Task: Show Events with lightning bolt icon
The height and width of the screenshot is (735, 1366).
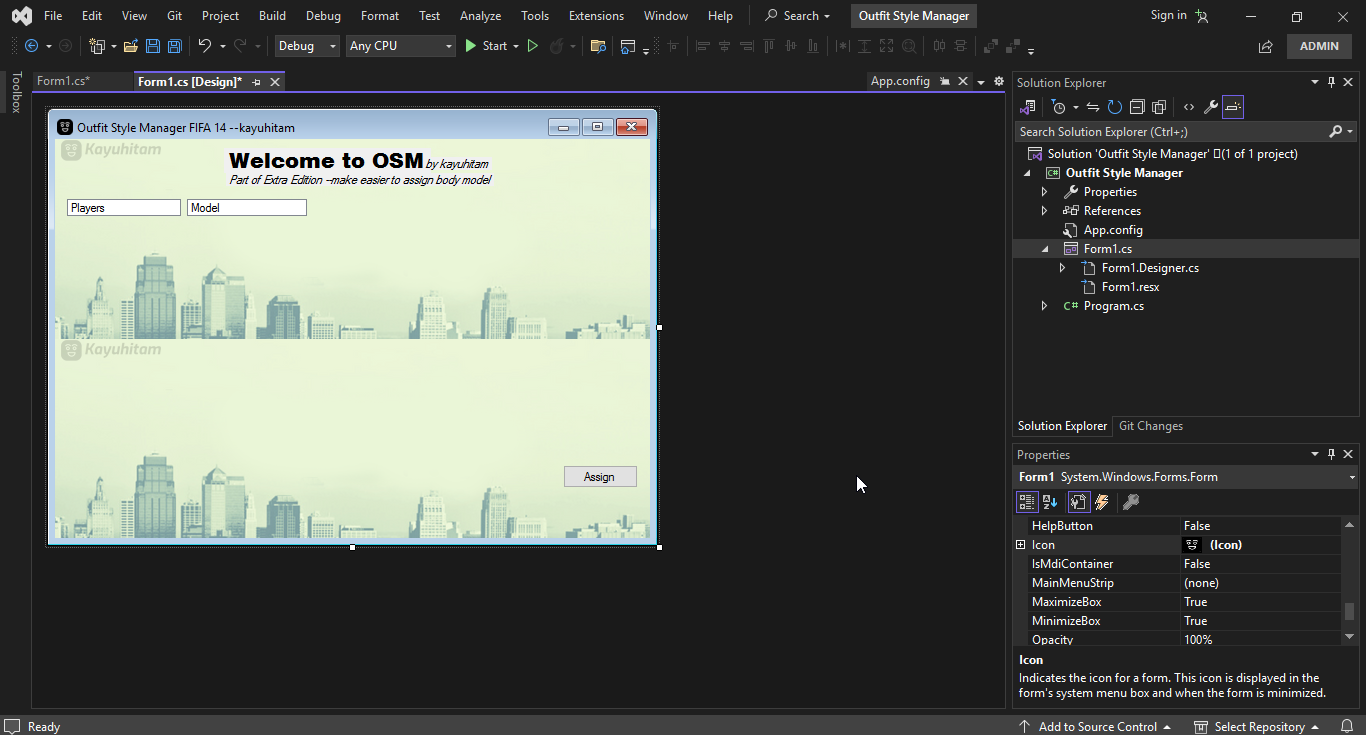Action: tap(1102, 502)
